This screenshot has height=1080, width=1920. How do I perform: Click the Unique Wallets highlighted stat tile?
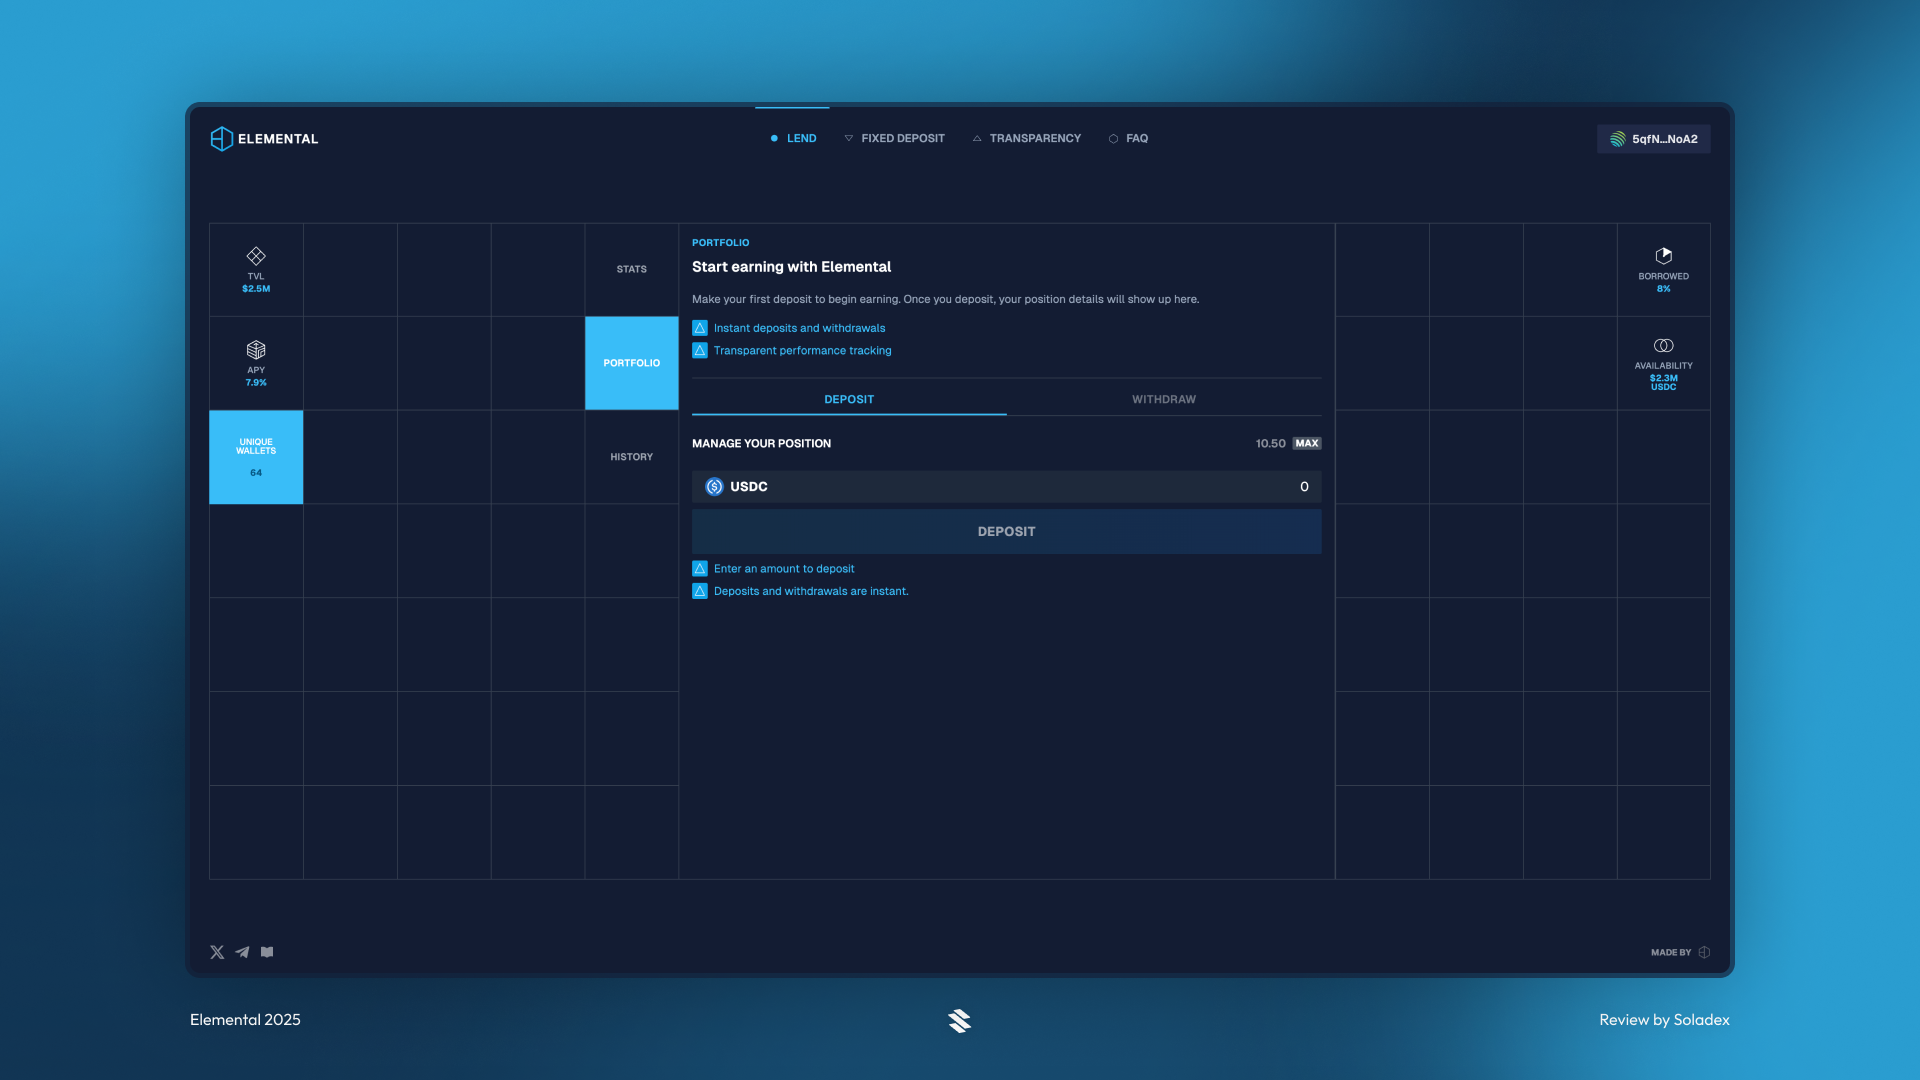point(255,457)
